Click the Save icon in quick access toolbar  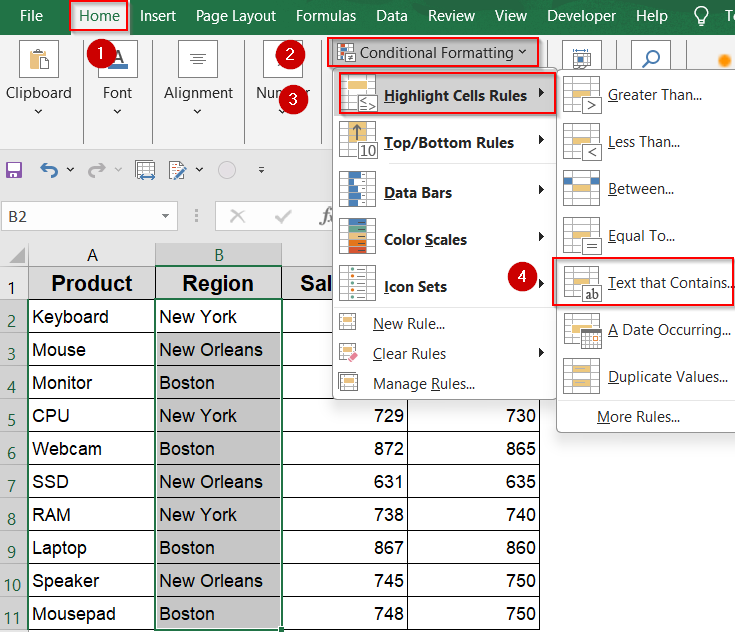[14, 170]
